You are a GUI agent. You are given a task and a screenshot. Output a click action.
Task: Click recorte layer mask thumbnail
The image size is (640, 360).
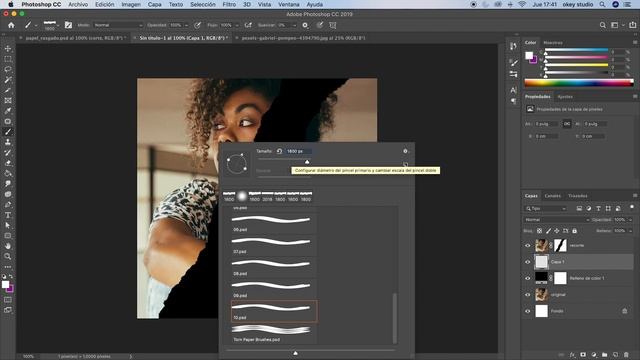[560, 245]
